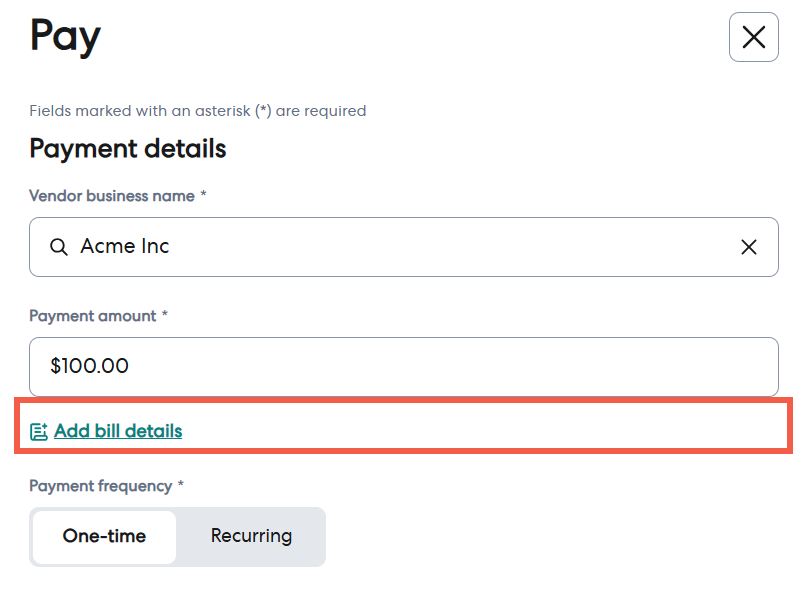Click the bill document icon beside Add bill details
The width and height of the screenshot is (806, 597).
pyautogui.click(x=39, y=431)
